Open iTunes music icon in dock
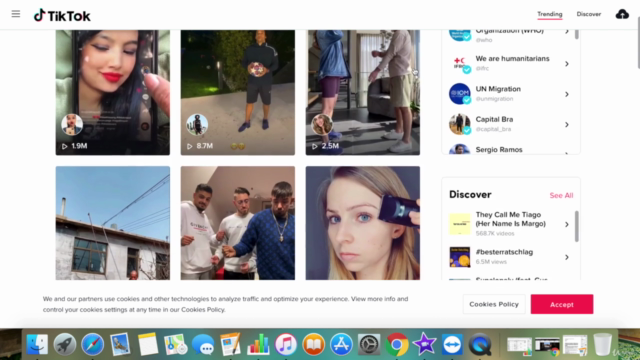This screenshot has width=640, height=360. [x=286, y=344]
